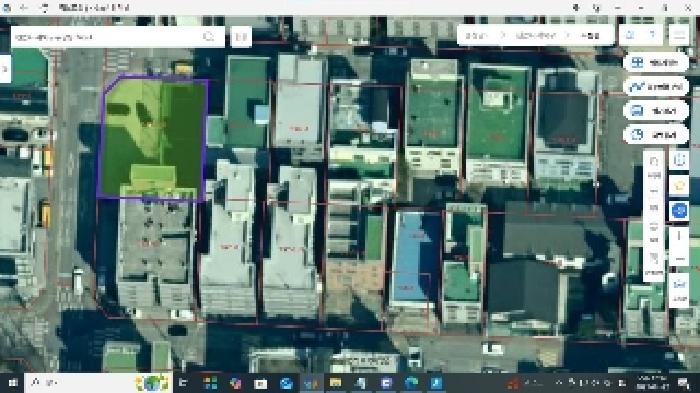Click the fourth pill button with the circular icon

click(656, 134)
